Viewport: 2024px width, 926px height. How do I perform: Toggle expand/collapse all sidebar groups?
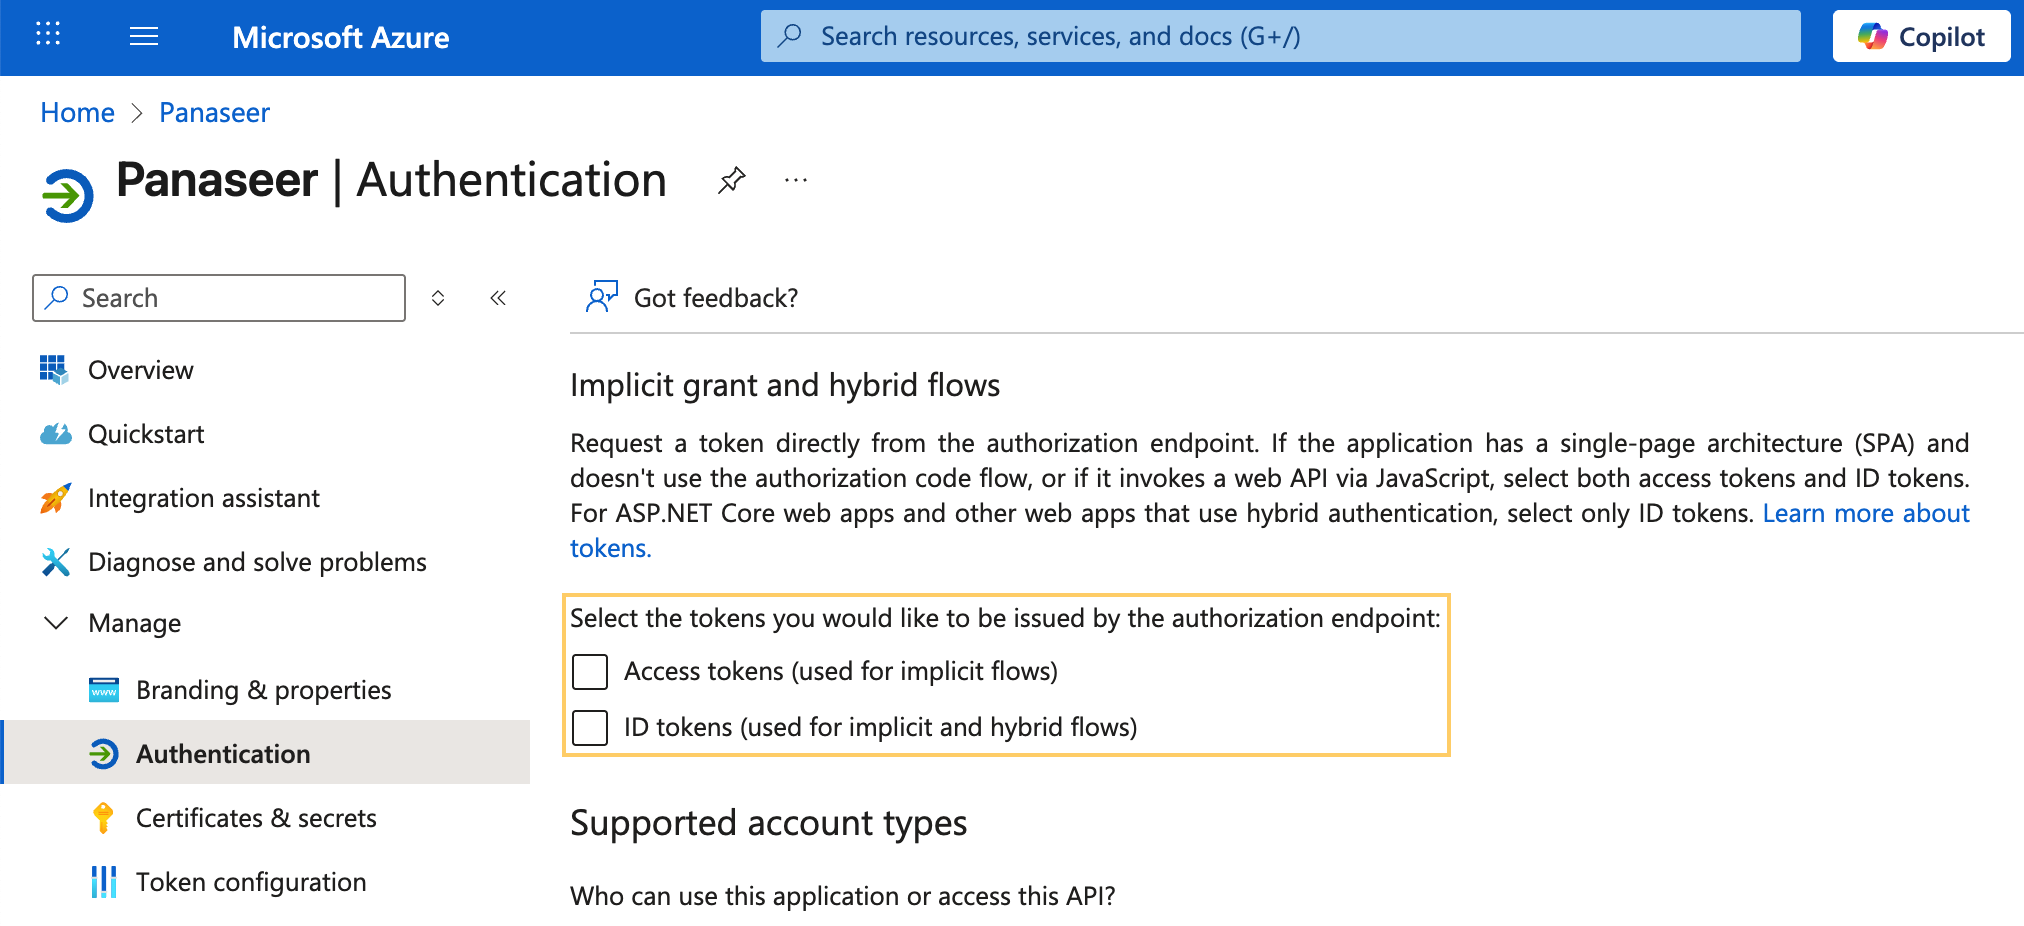(438, 298)
